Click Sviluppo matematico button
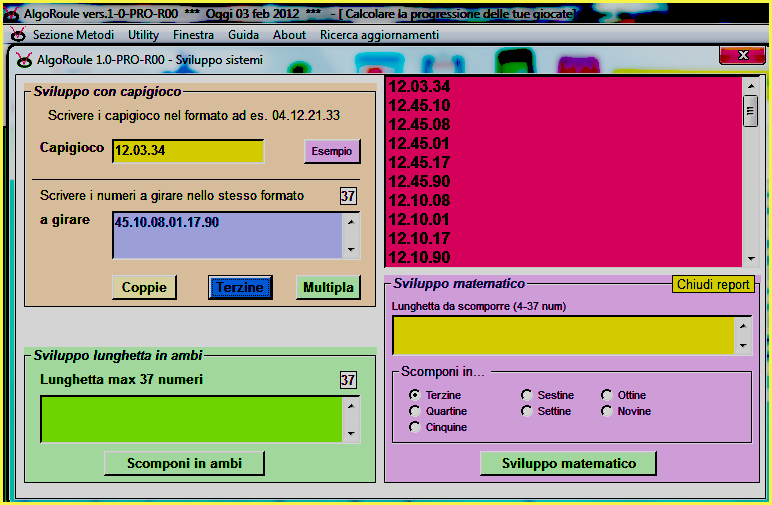Viewport: 772px width, 505px height. 568,463
